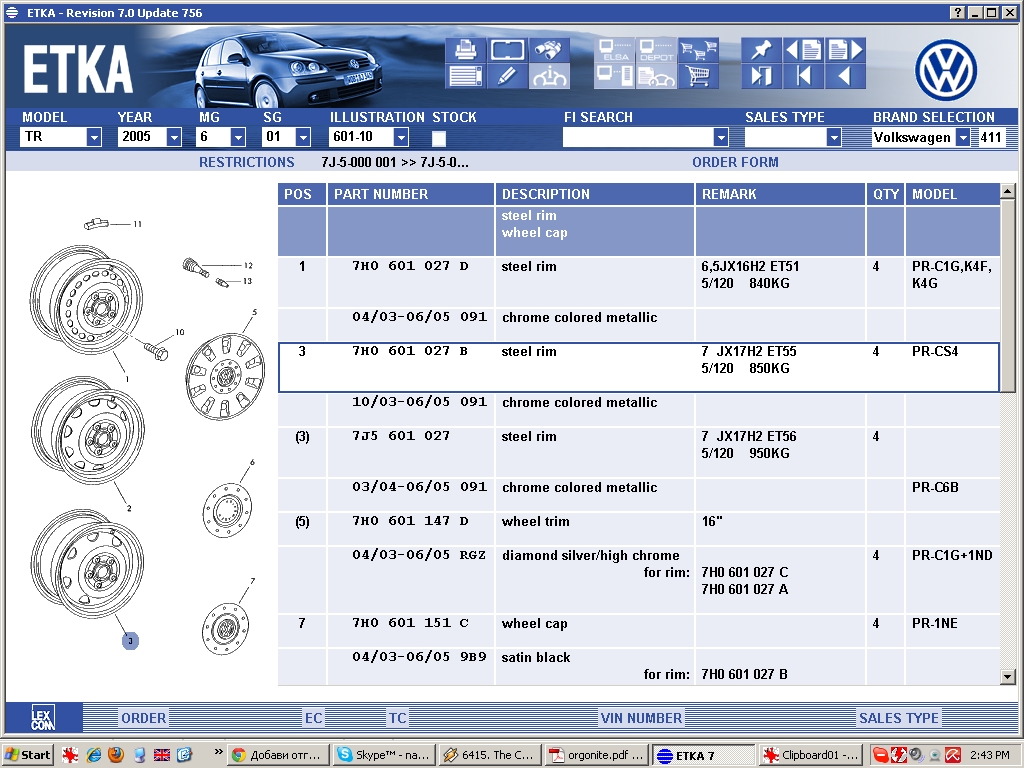Go to next page icon
The width and height of the screenshot is (1024, 768).
(844, 50)
